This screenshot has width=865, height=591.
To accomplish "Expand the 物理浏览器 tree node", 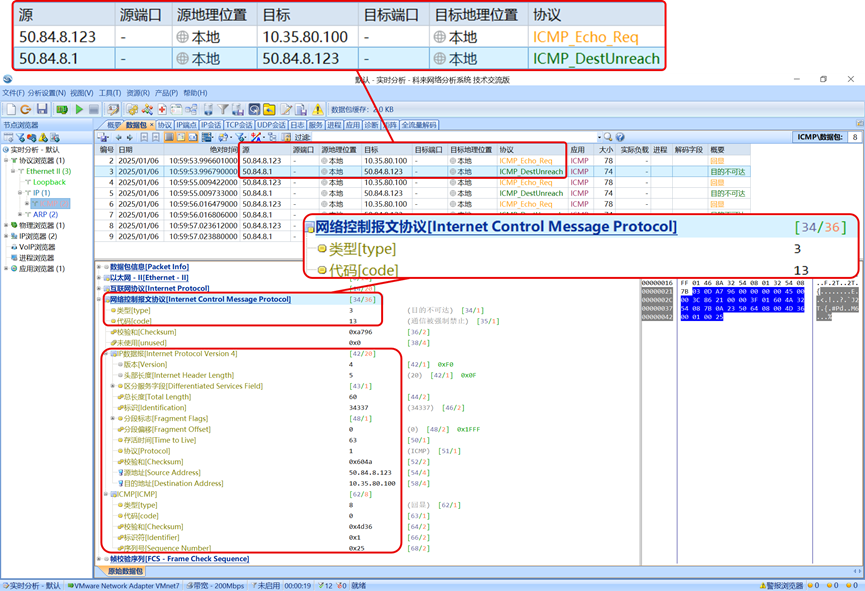I will point(5,225).
